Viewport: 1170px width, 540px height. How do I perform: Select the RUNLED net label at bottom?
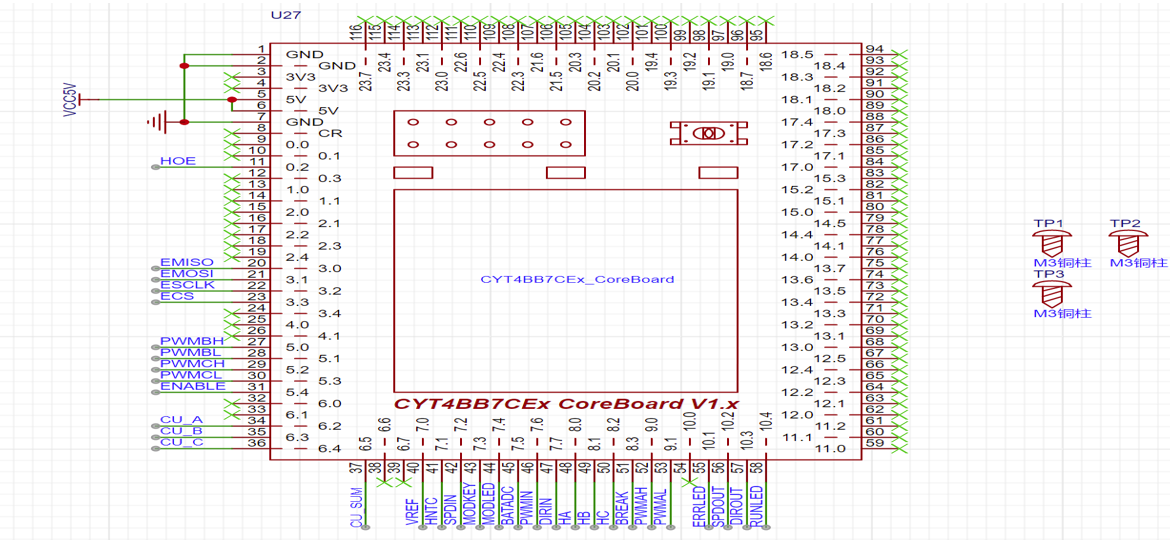(756, 505)
